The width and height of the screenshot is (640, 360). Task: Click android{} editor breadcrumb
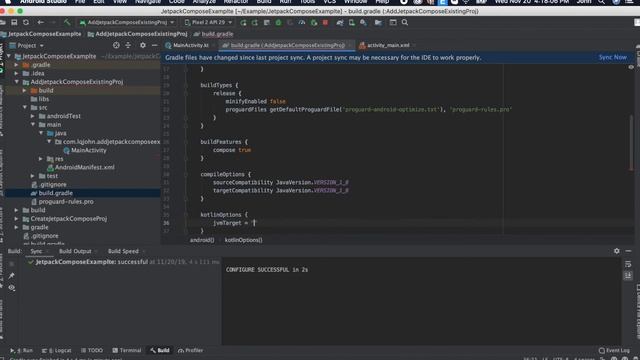coord(202,240)
